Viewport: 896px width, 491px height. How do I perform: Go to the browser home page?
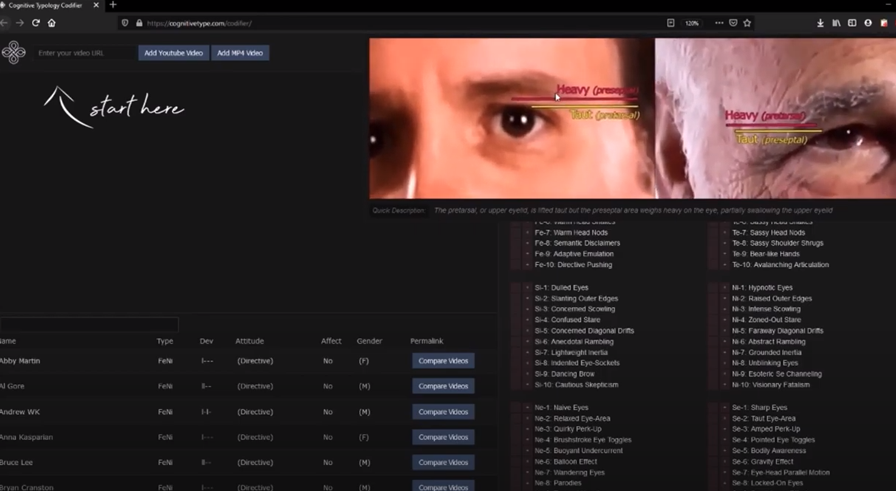click(x=52, y=23)
